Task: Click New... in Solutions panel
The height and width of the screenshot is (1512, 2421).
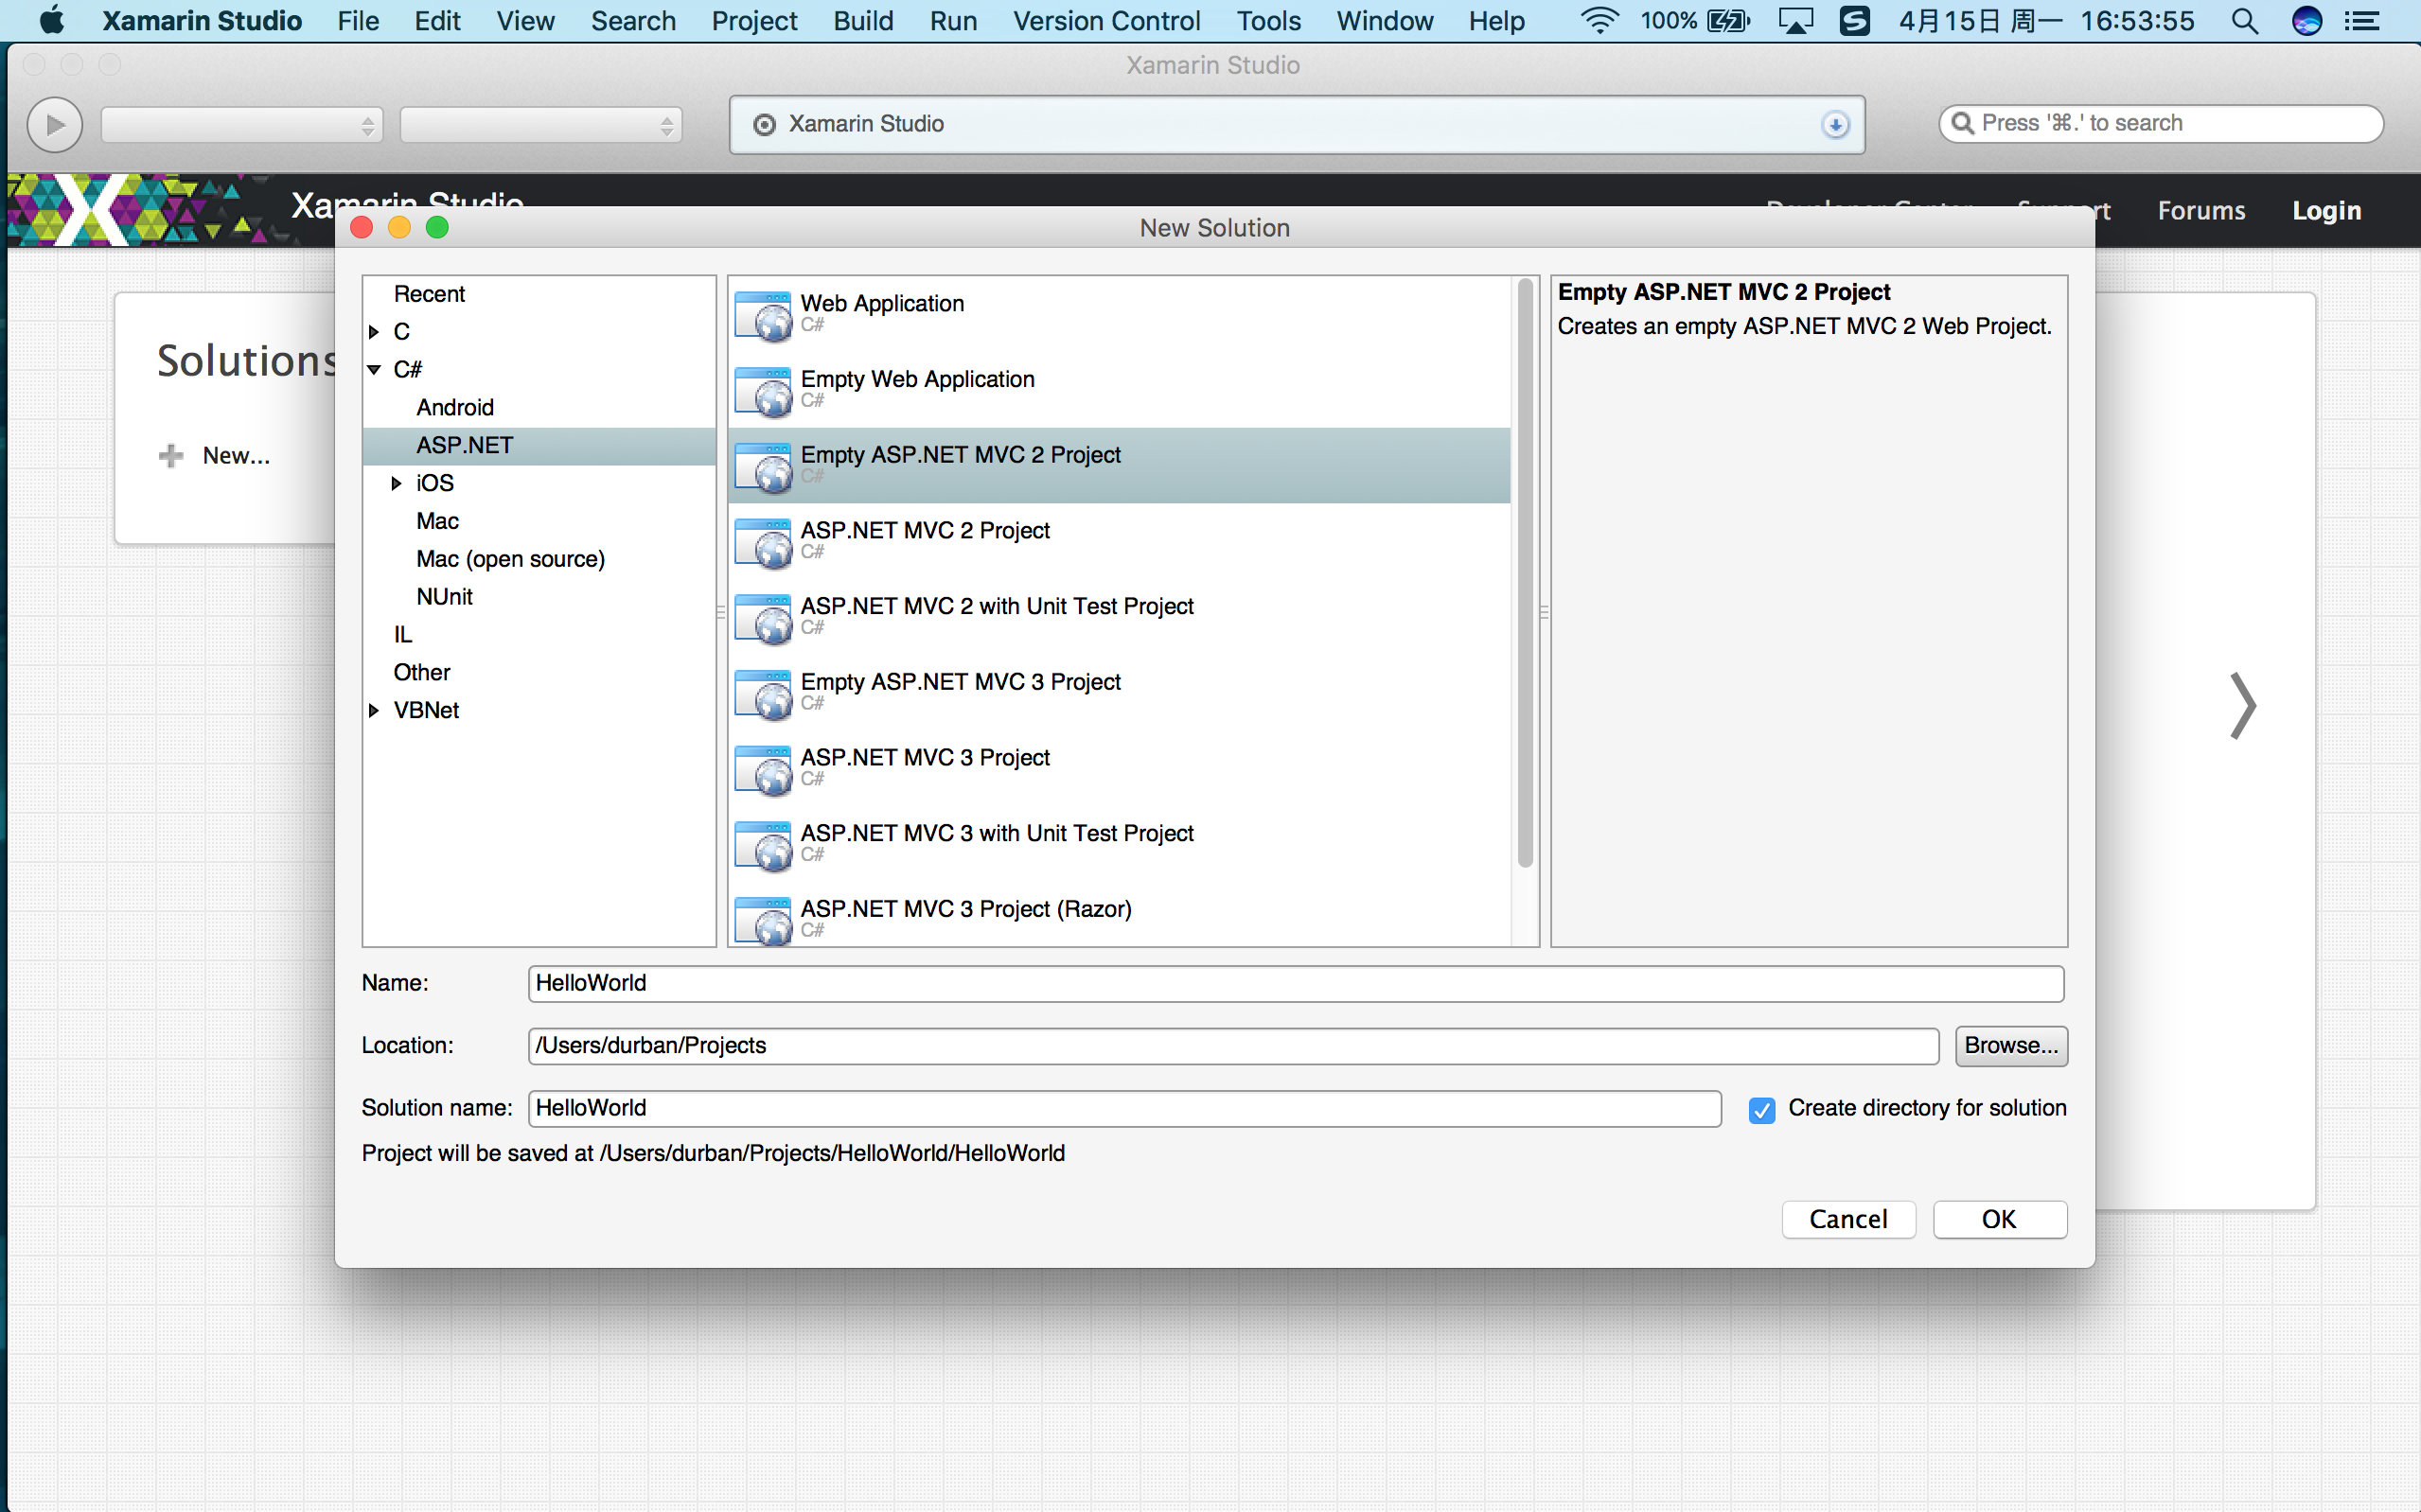Action: point(236,456)
